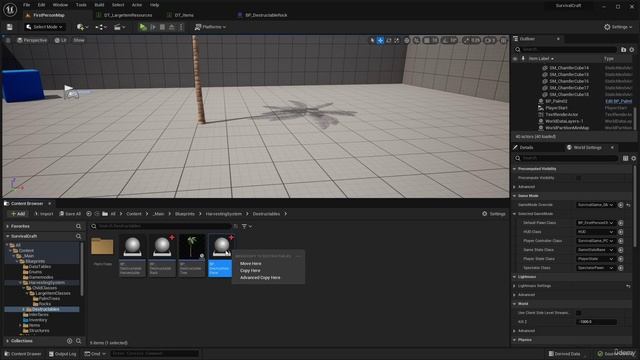The width and height of the screenshot is (640, 360).
Task: Switch to the World Settings tab
Action: click(x=587, y=147)
